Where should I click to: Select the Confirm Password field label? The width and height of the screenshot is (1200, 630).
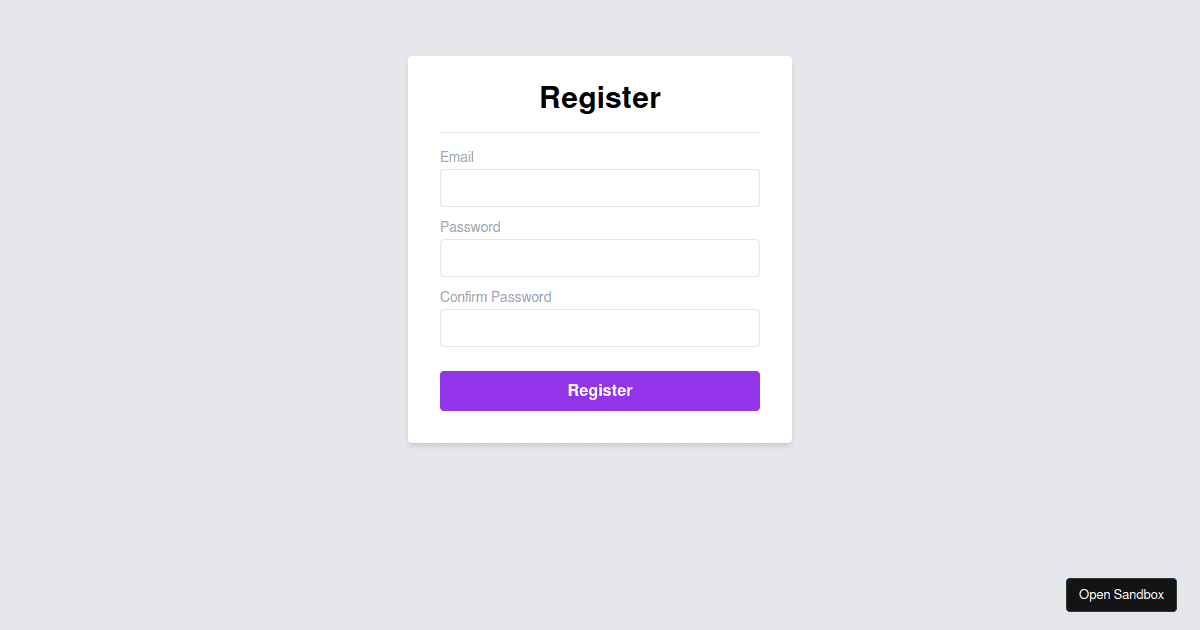[x=496, y=297]
